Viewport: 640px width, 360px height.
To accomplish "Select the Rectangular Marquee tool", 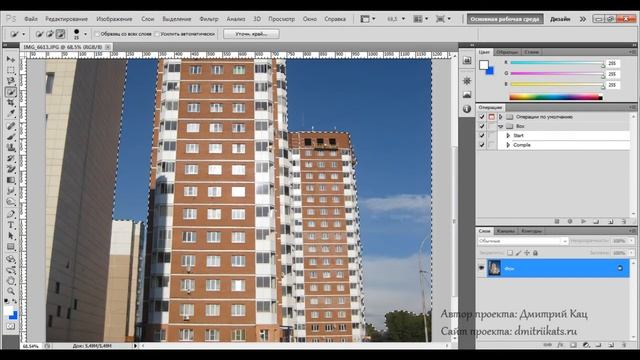I will click(11, 70).
